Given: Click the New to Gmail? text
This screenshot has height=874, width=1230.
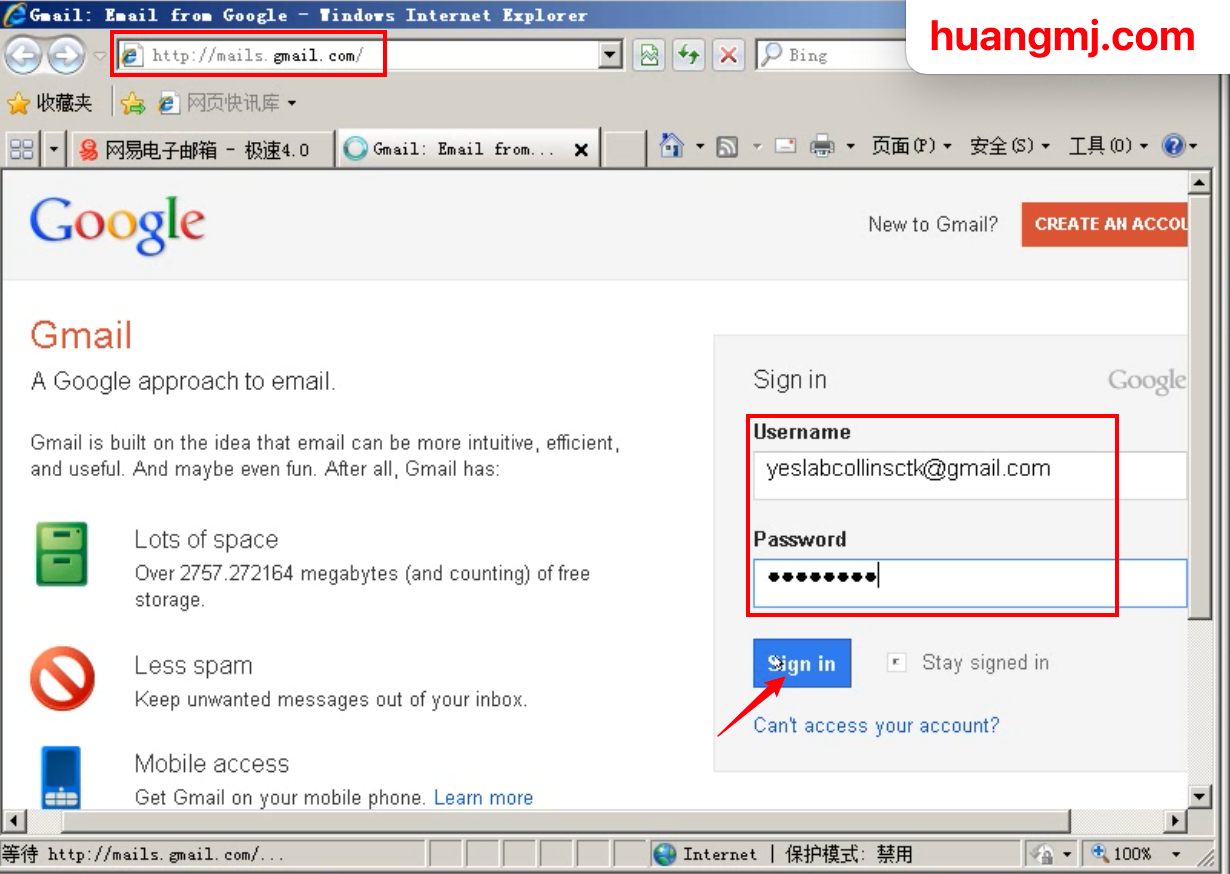Looking at the screenshot, I should [x=933, y=224].
